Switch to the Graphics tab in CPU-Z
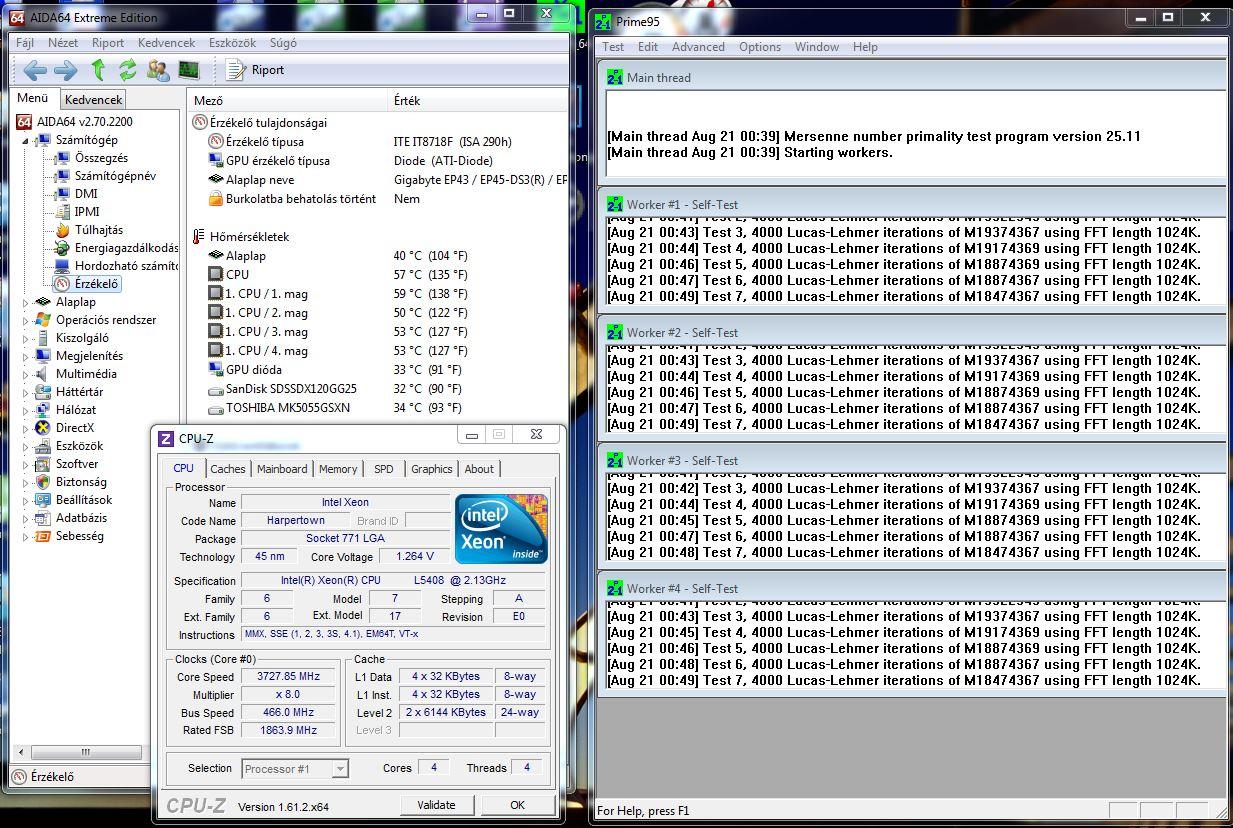1233x828 pixels. pos(432,469)
